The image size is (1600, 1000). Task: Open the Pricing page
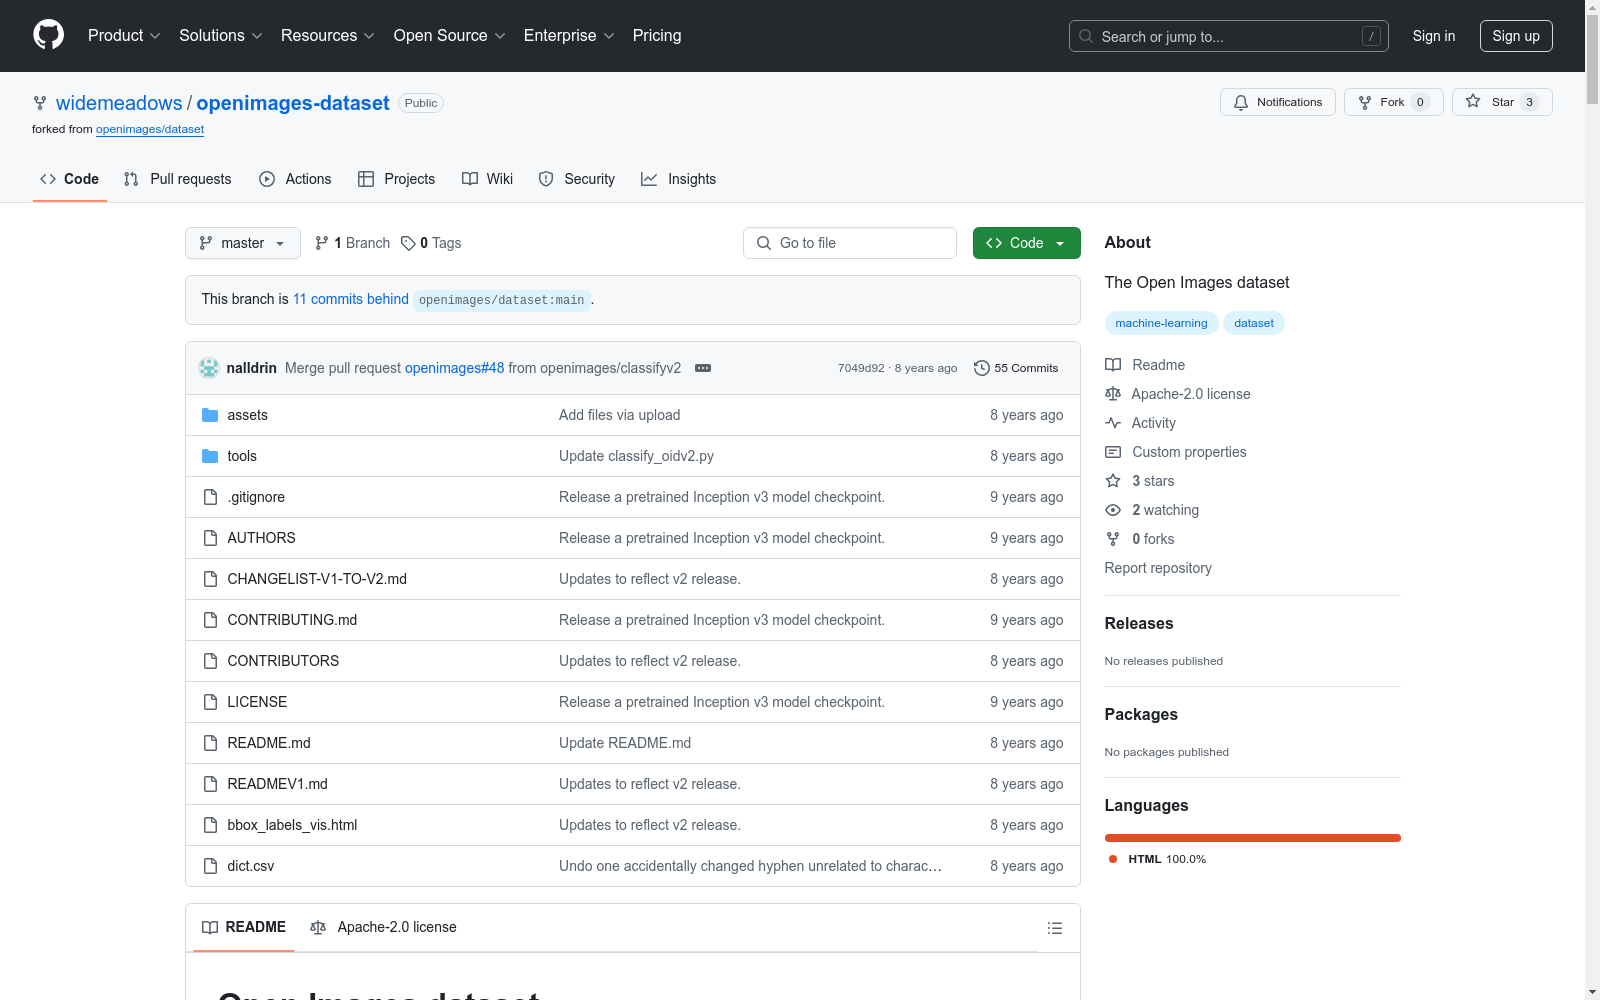[657, 36]
